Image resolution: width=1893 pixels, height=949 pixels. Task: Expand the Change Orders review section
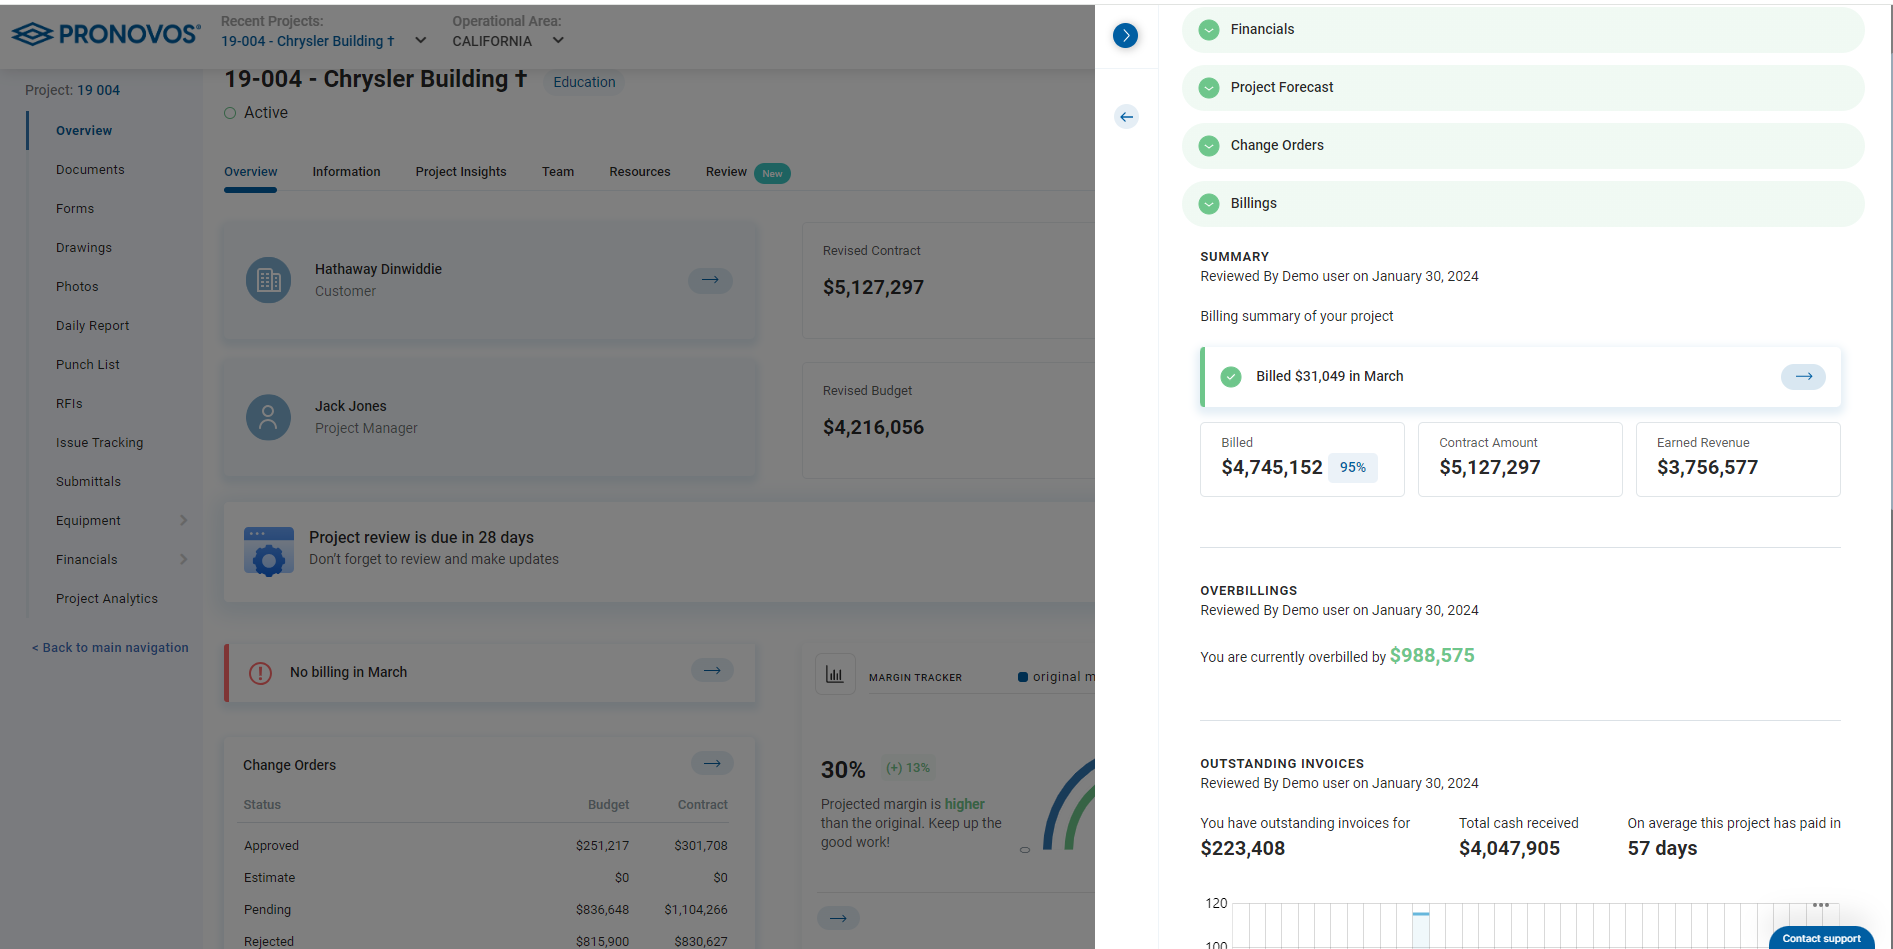pos(1277,146)
